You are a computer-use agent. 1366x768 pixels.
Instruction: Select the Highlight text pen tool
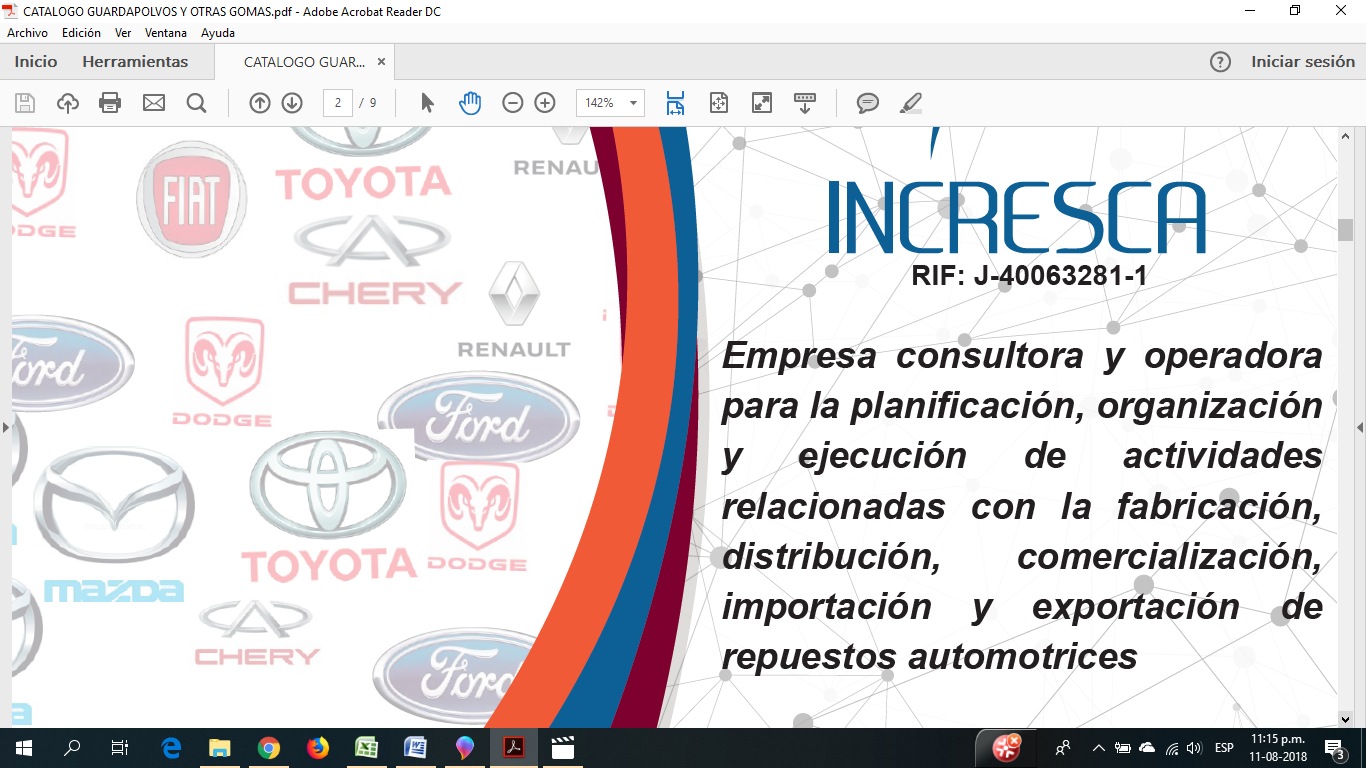point(910,103)
